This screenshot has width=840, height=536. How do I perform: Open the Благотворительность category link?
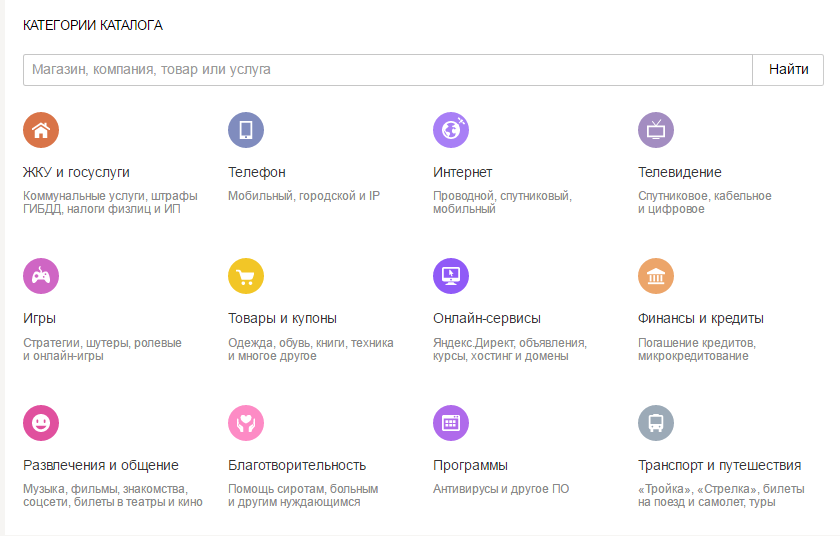coord(297,465)
